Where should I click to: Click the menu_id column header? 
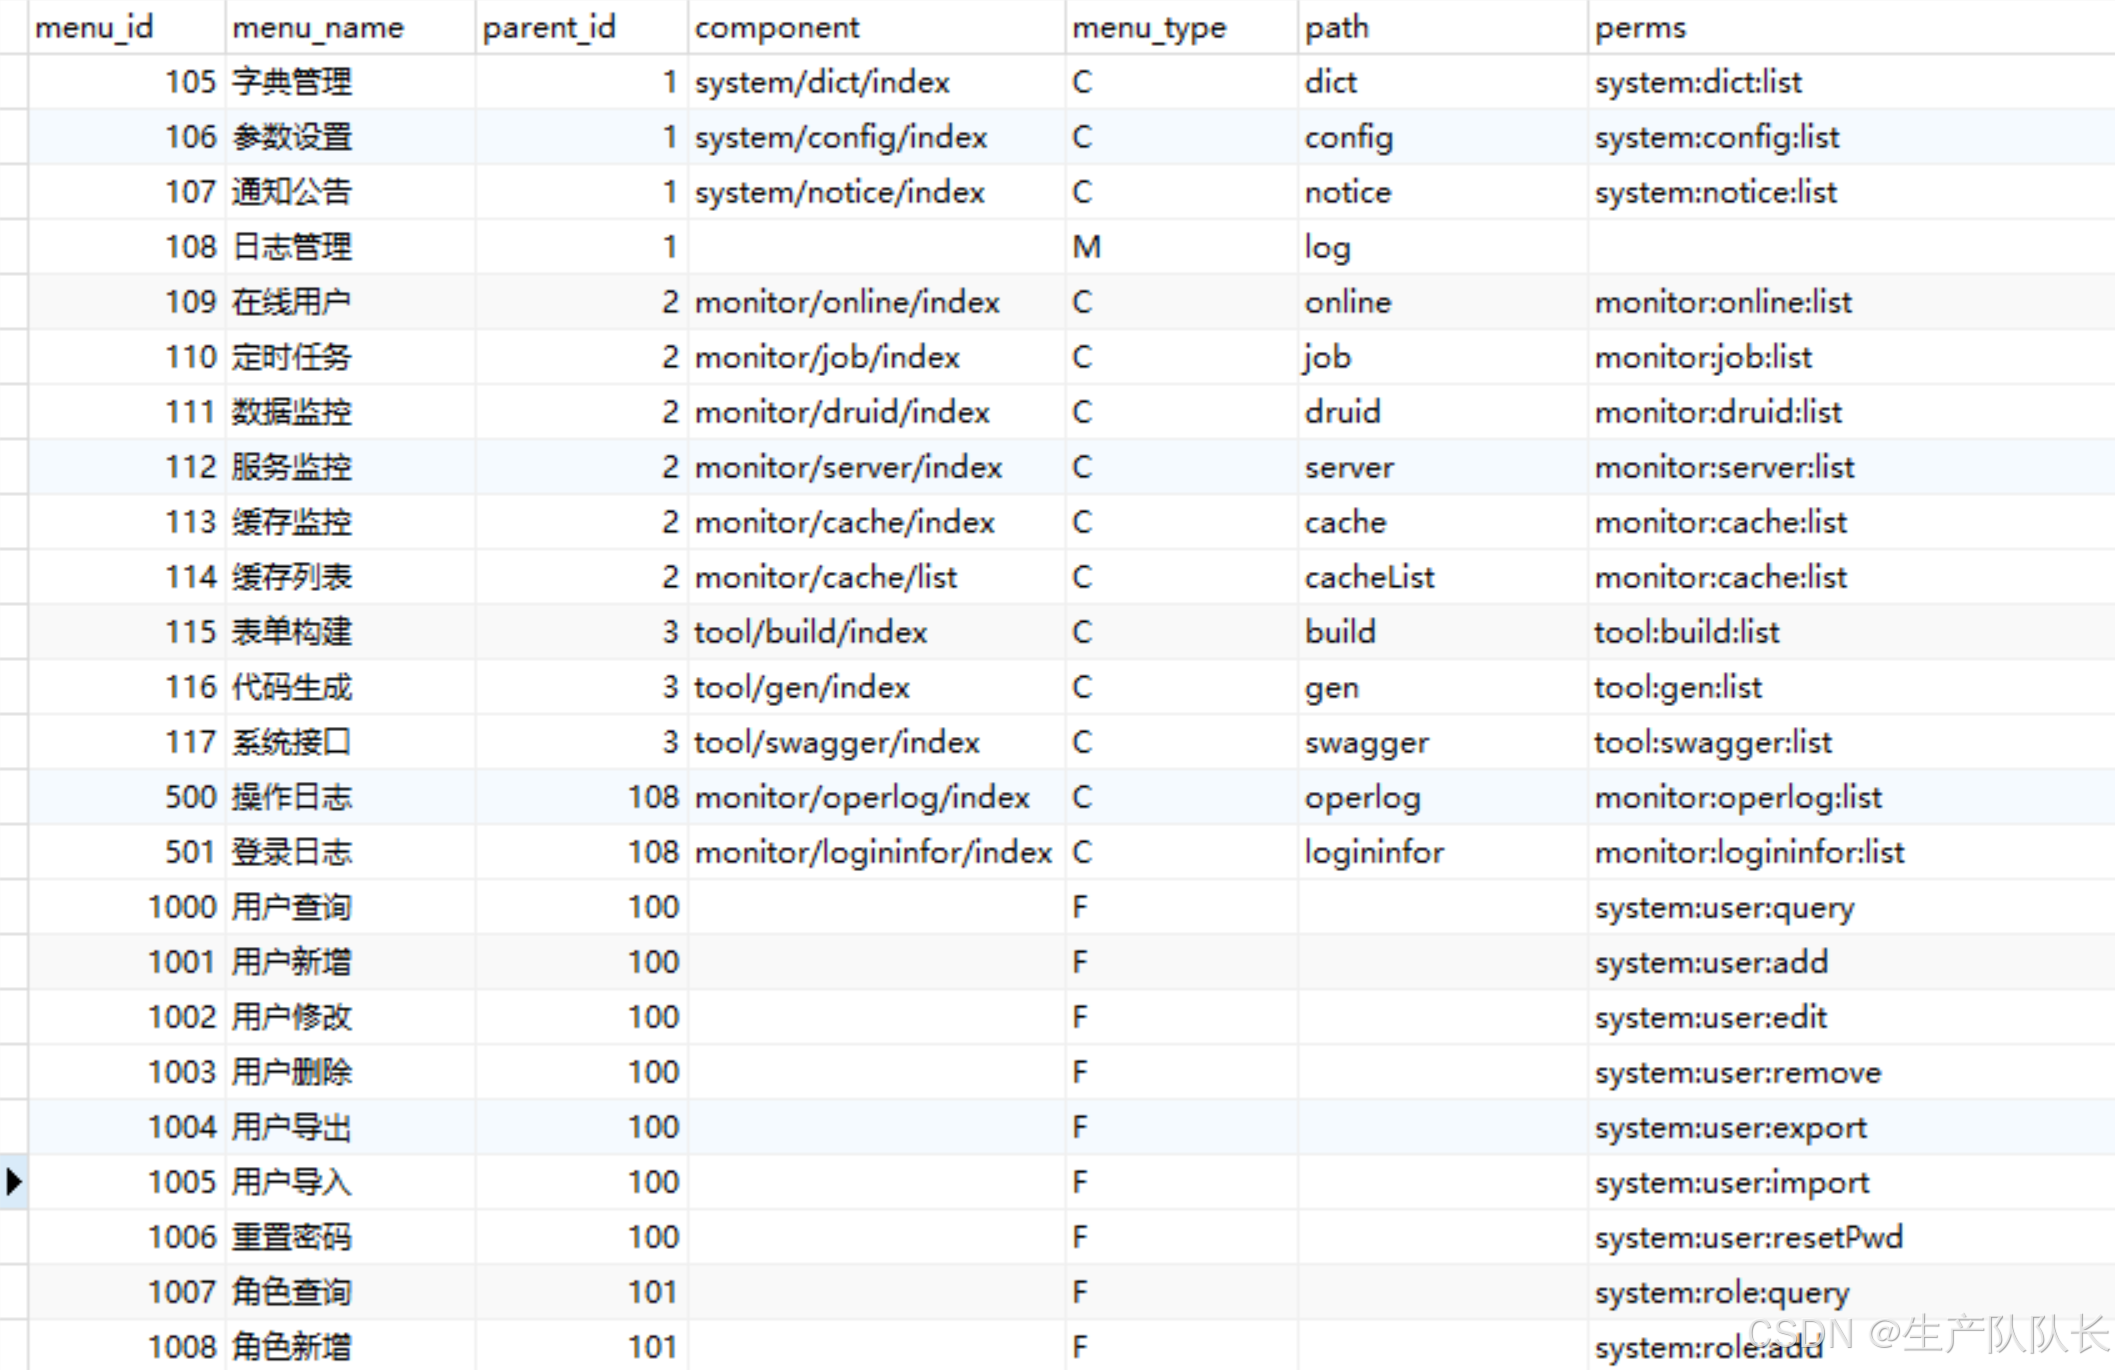pos(95,27)
